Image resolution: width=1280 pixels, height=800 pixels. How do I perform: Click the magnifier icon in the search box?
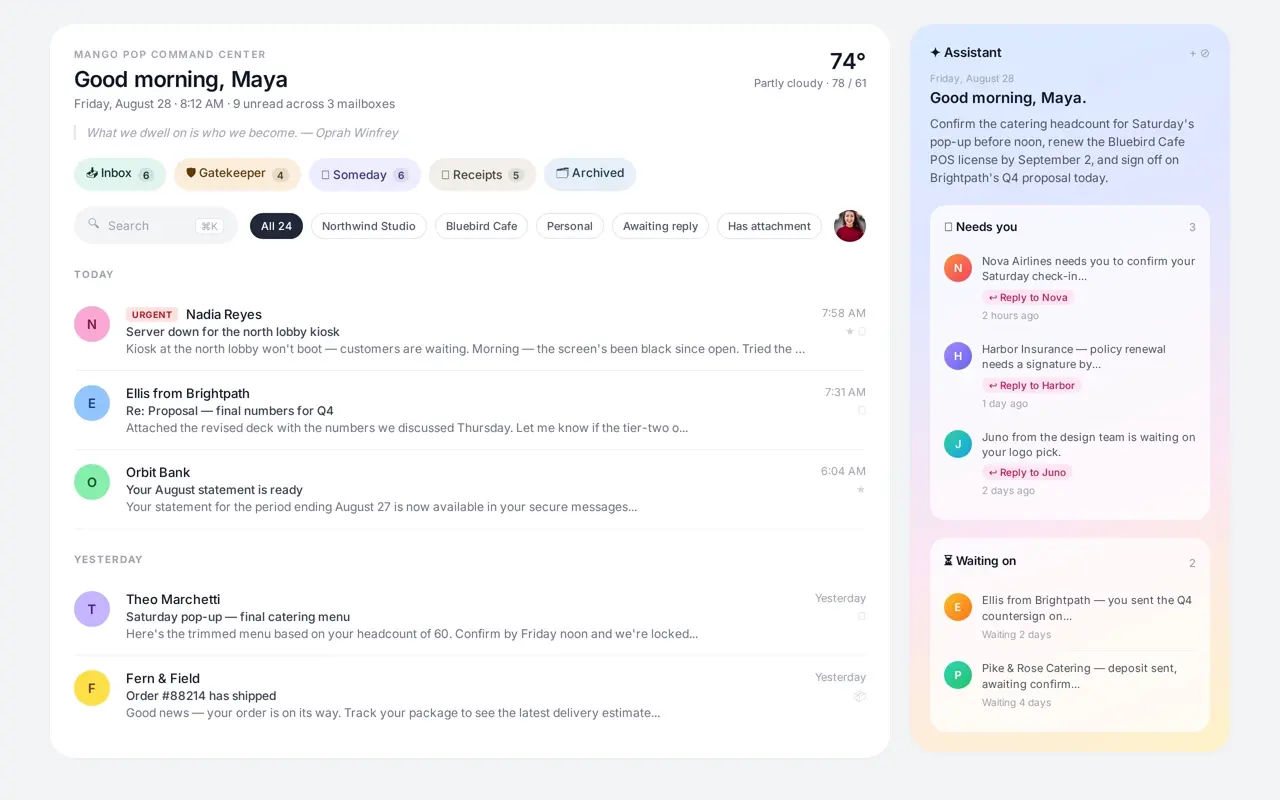coord(94,224)
